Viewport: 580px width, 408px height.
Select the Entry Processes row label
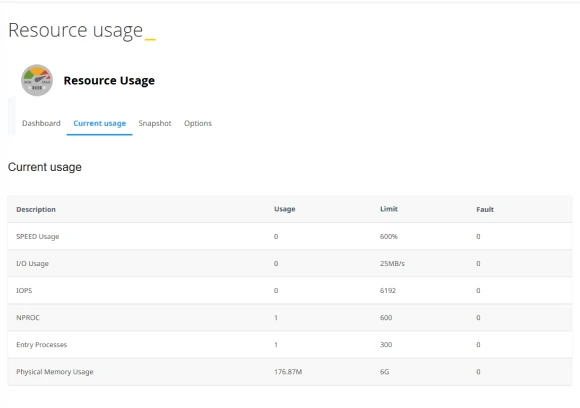click(x=41, y=344)
